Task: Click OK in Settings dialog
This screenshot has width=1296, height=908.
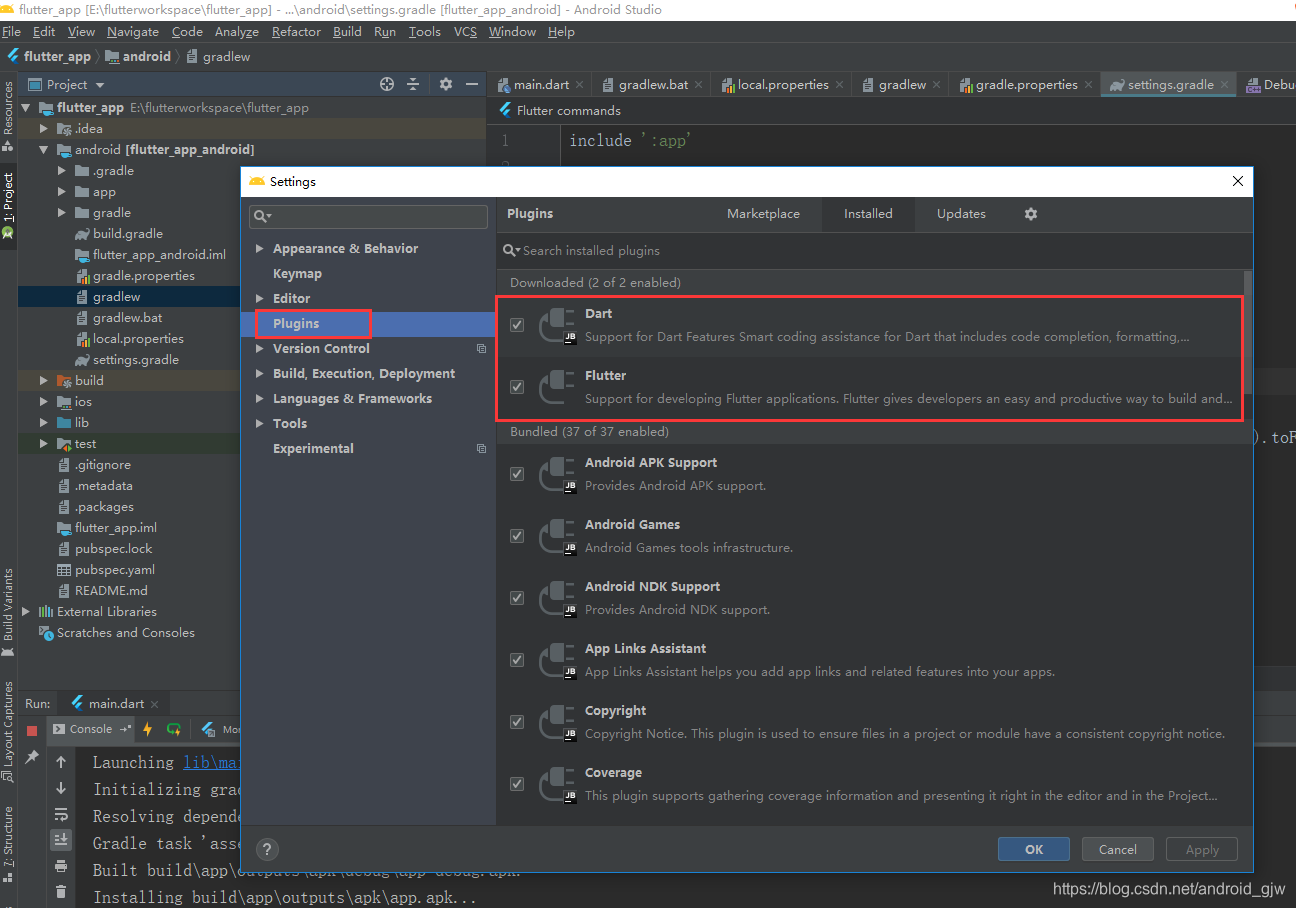Action: (1034, 849)
